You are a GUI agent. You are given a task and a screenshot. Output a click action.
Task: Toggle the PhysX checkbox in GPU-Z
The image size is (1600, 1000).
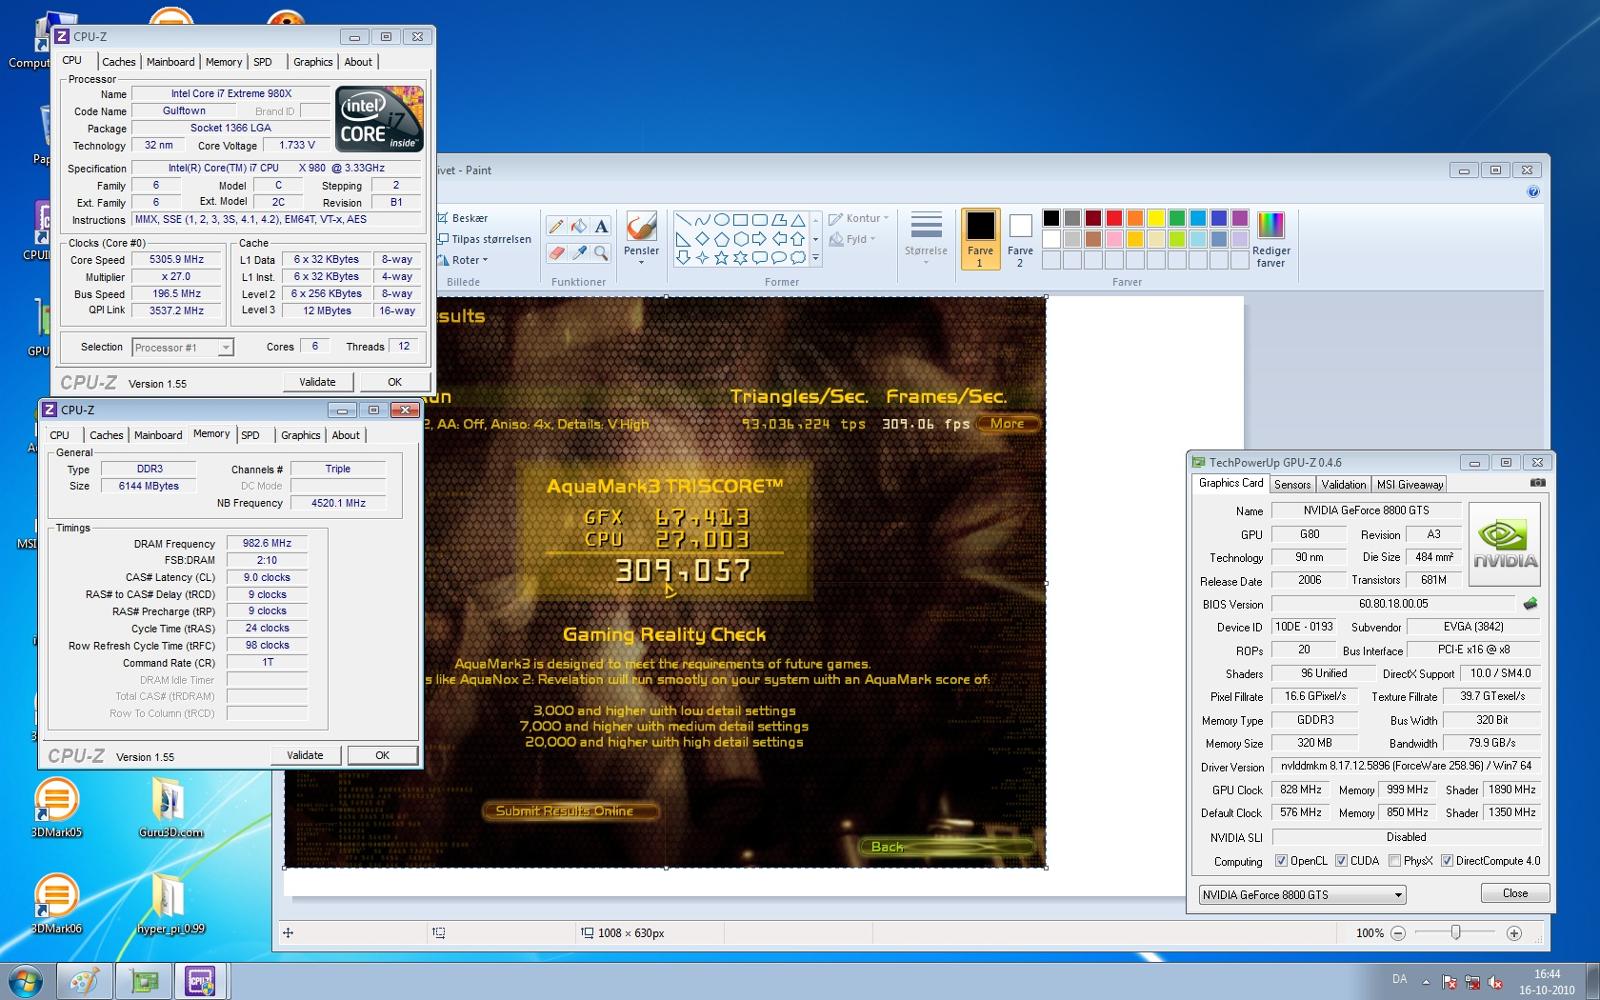1394,861
